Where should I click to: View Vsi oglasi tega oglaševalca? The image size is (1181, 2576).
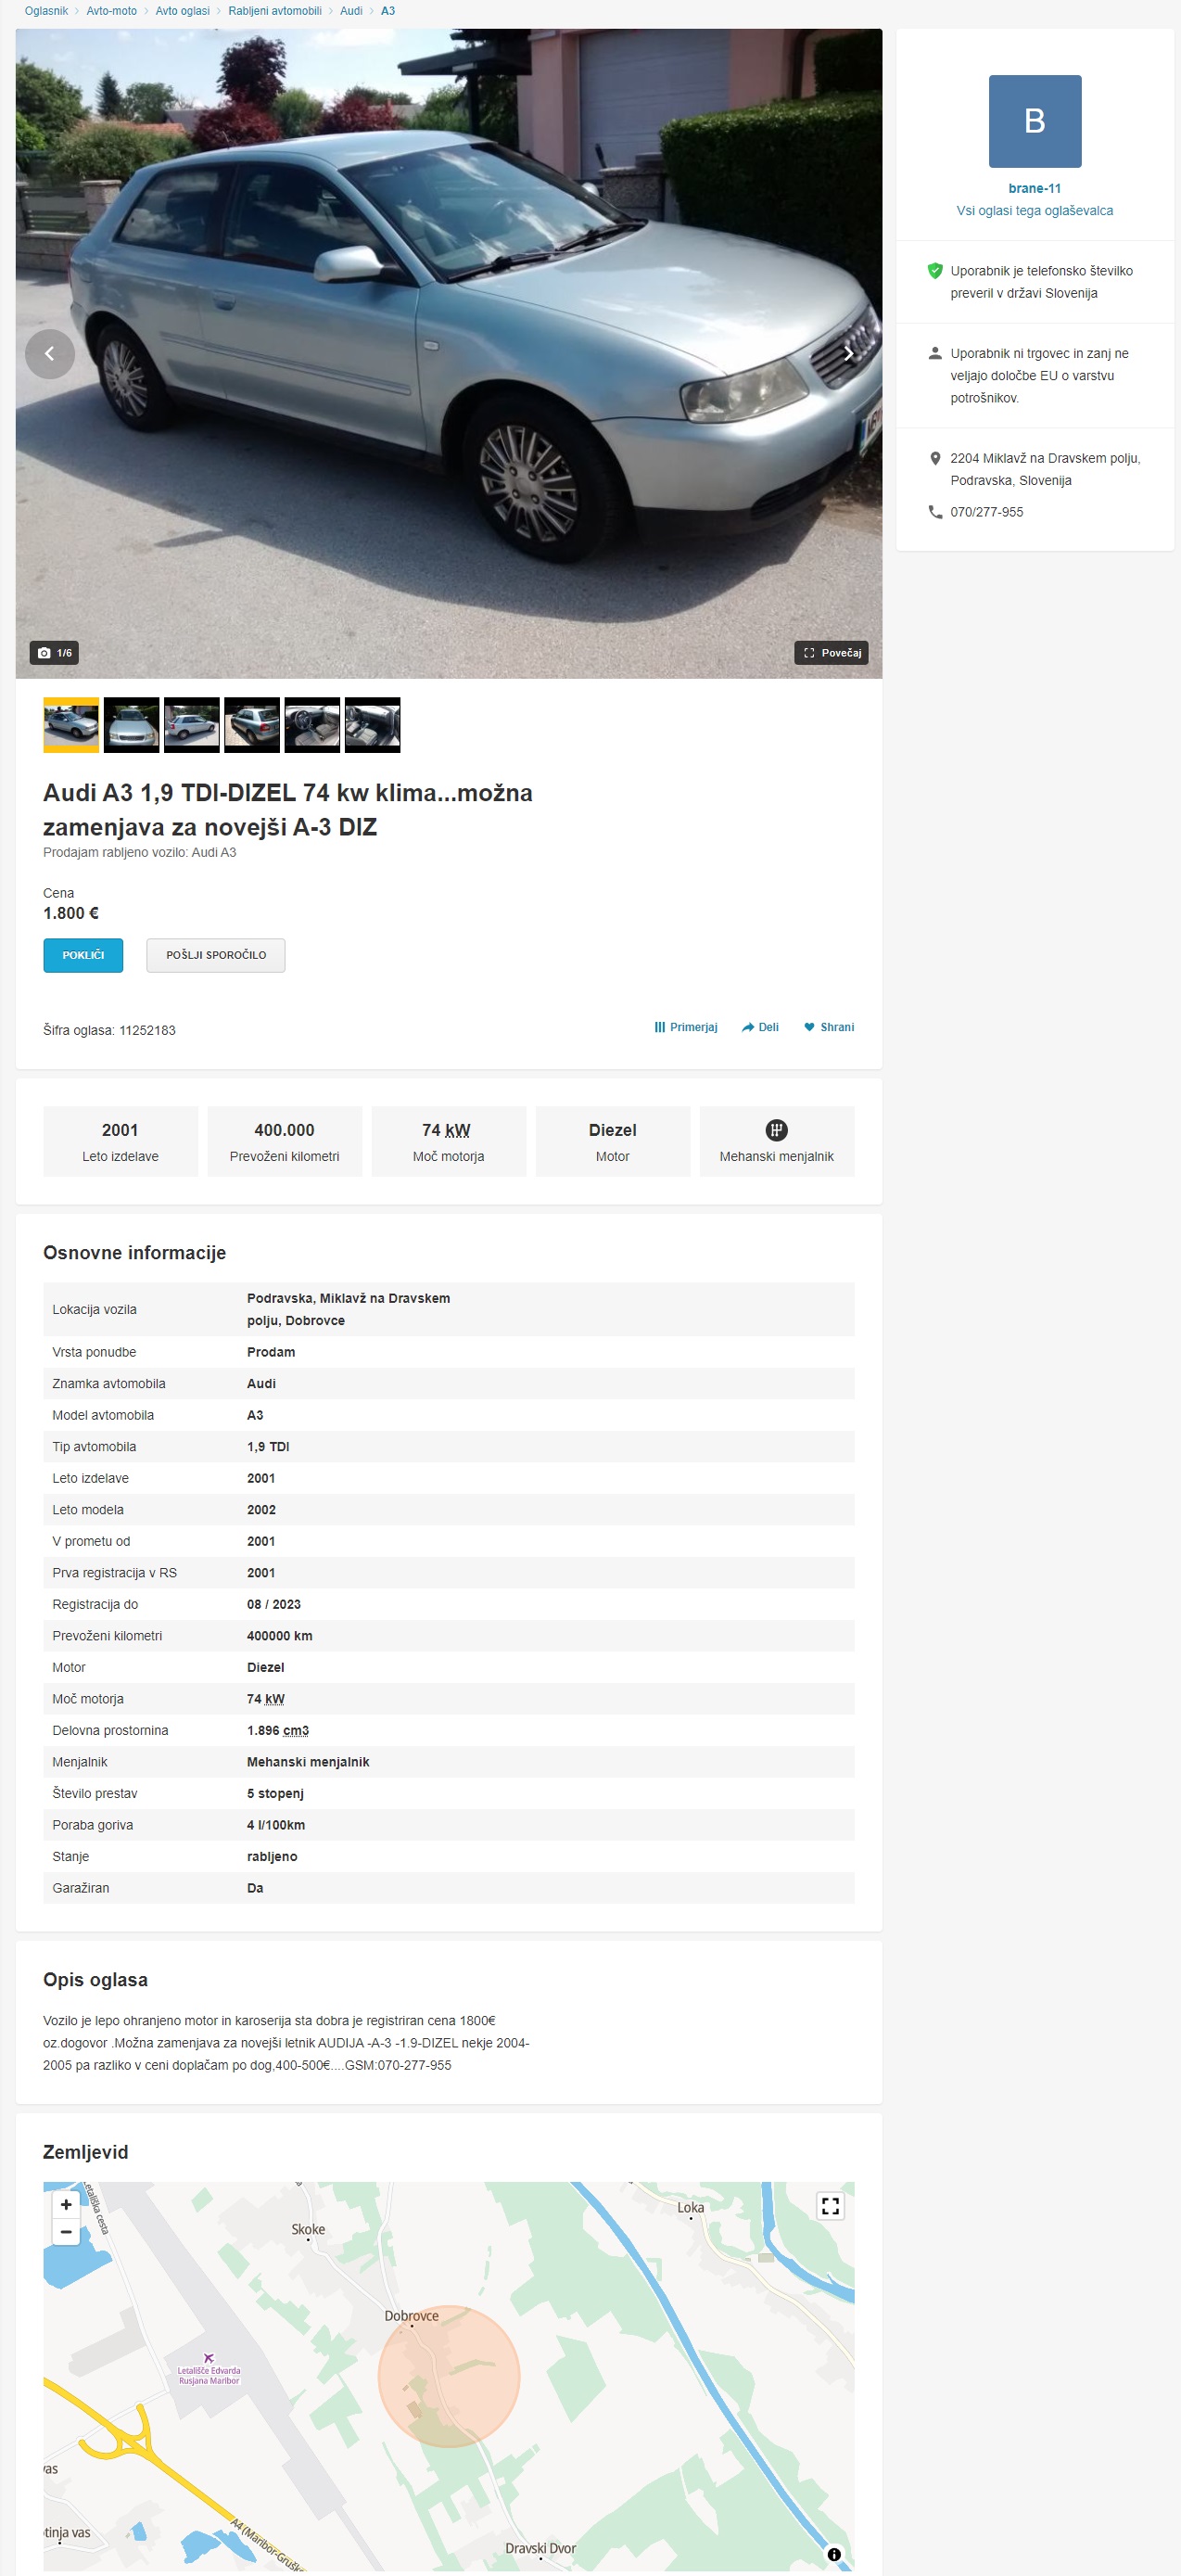tap(1035, 211)
